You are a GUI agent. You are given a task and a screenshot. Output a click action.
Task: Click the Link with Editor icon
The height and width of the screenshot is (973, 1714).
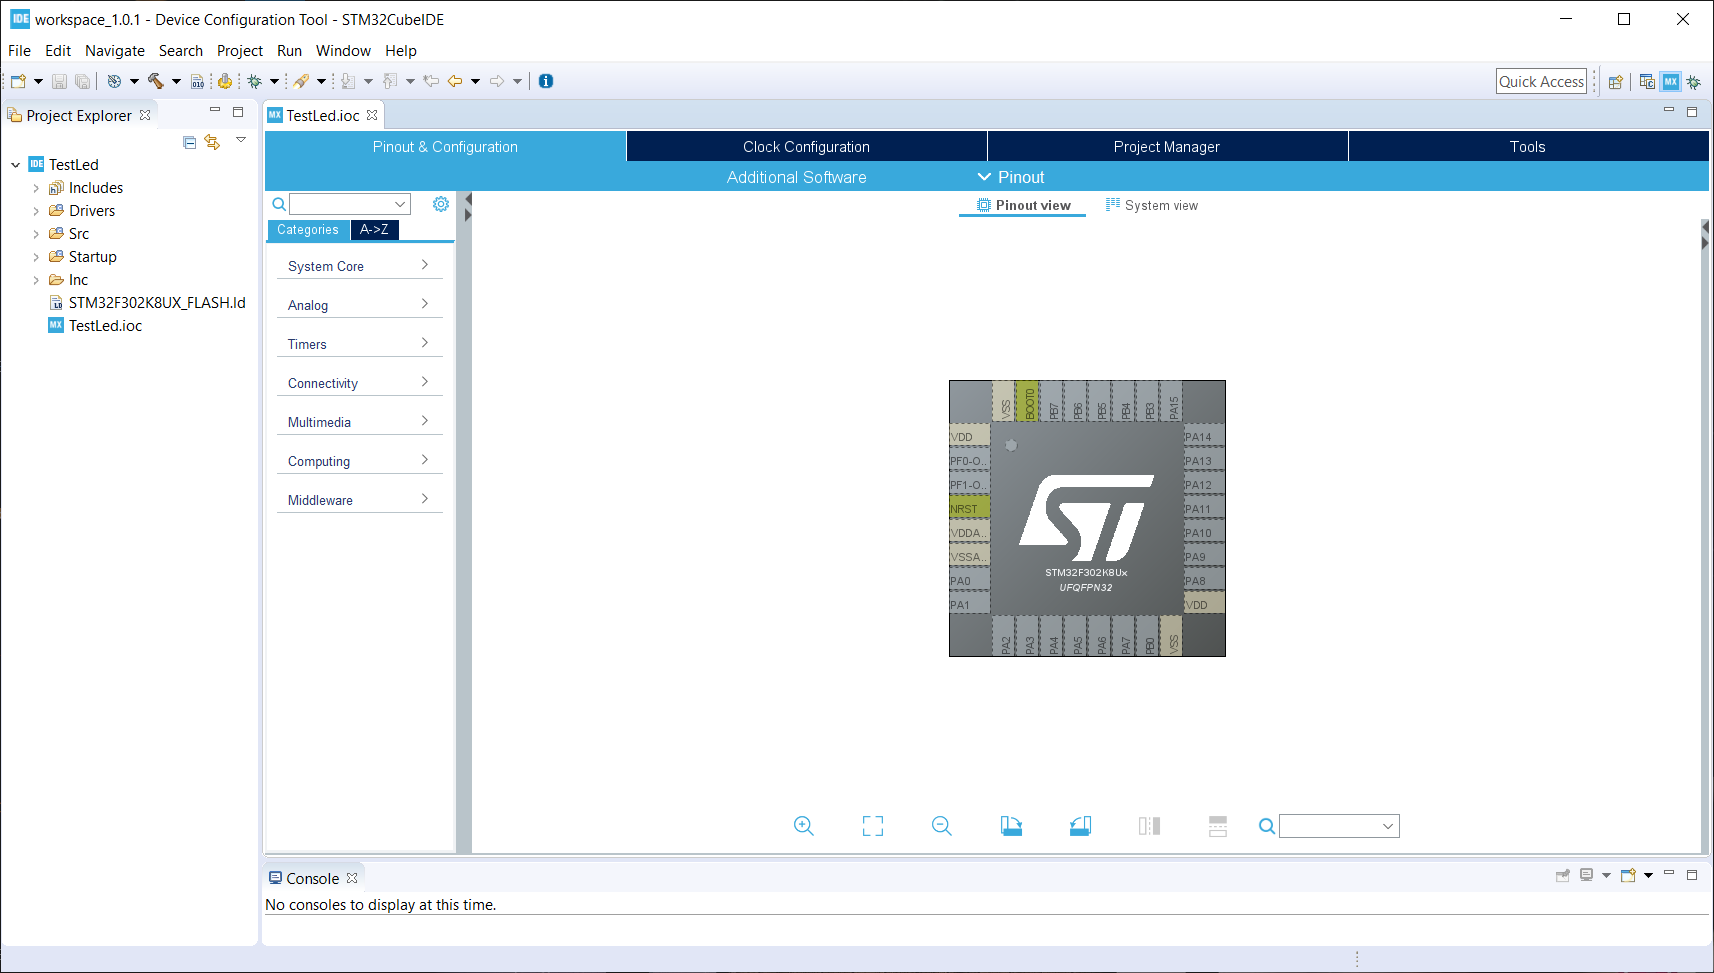[x=212, y=142]
